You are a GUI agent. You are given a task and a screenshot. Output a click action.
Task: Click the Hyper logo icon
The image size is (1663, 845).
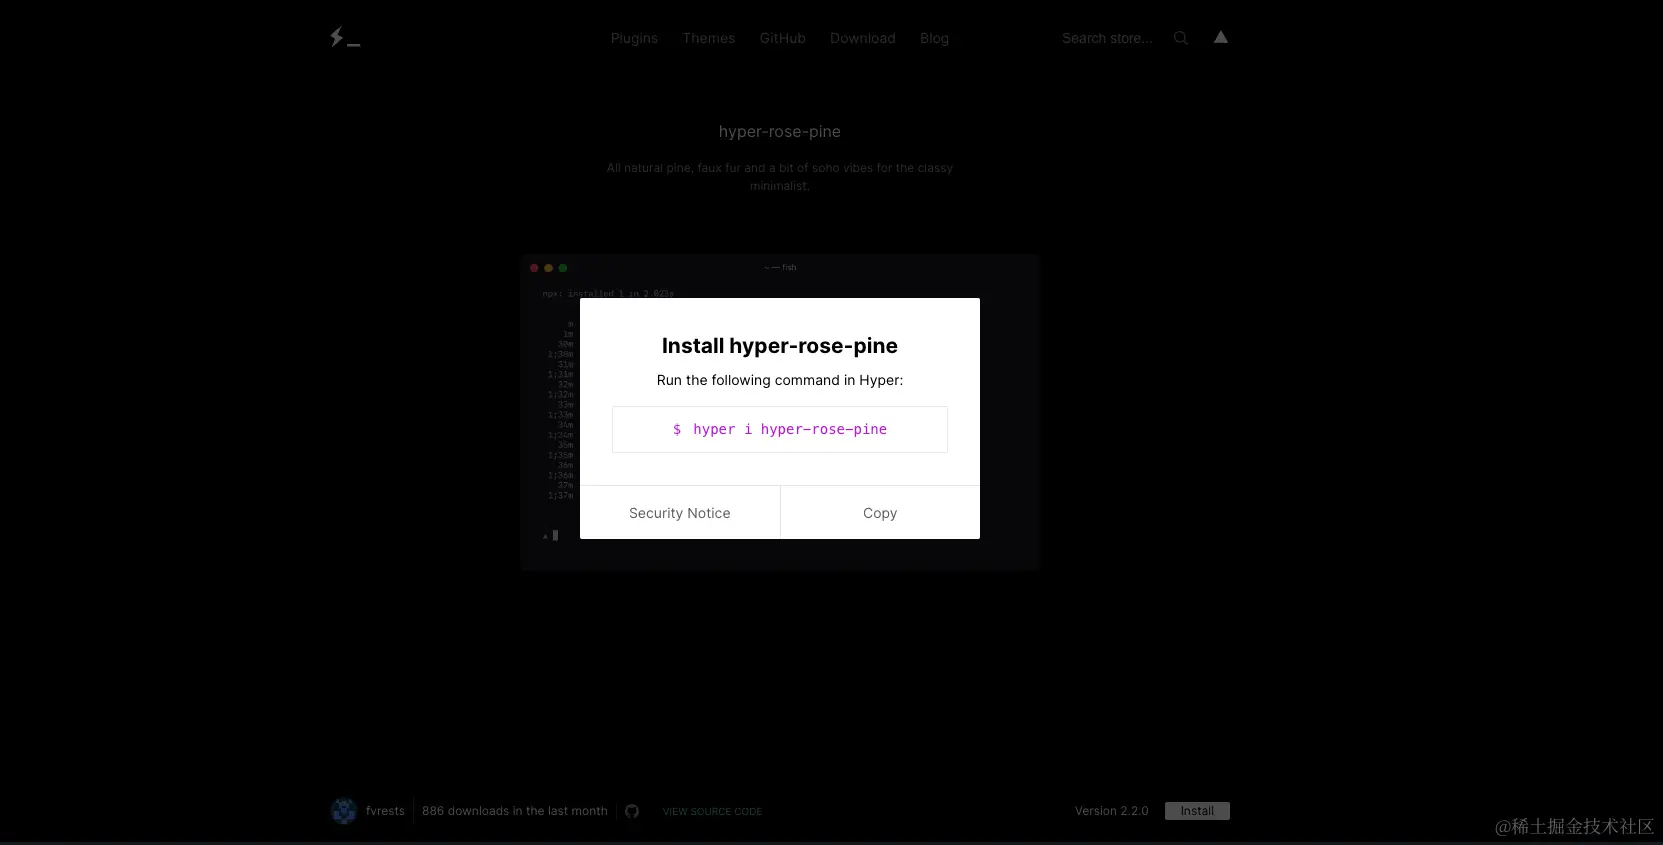coord(345,37)
